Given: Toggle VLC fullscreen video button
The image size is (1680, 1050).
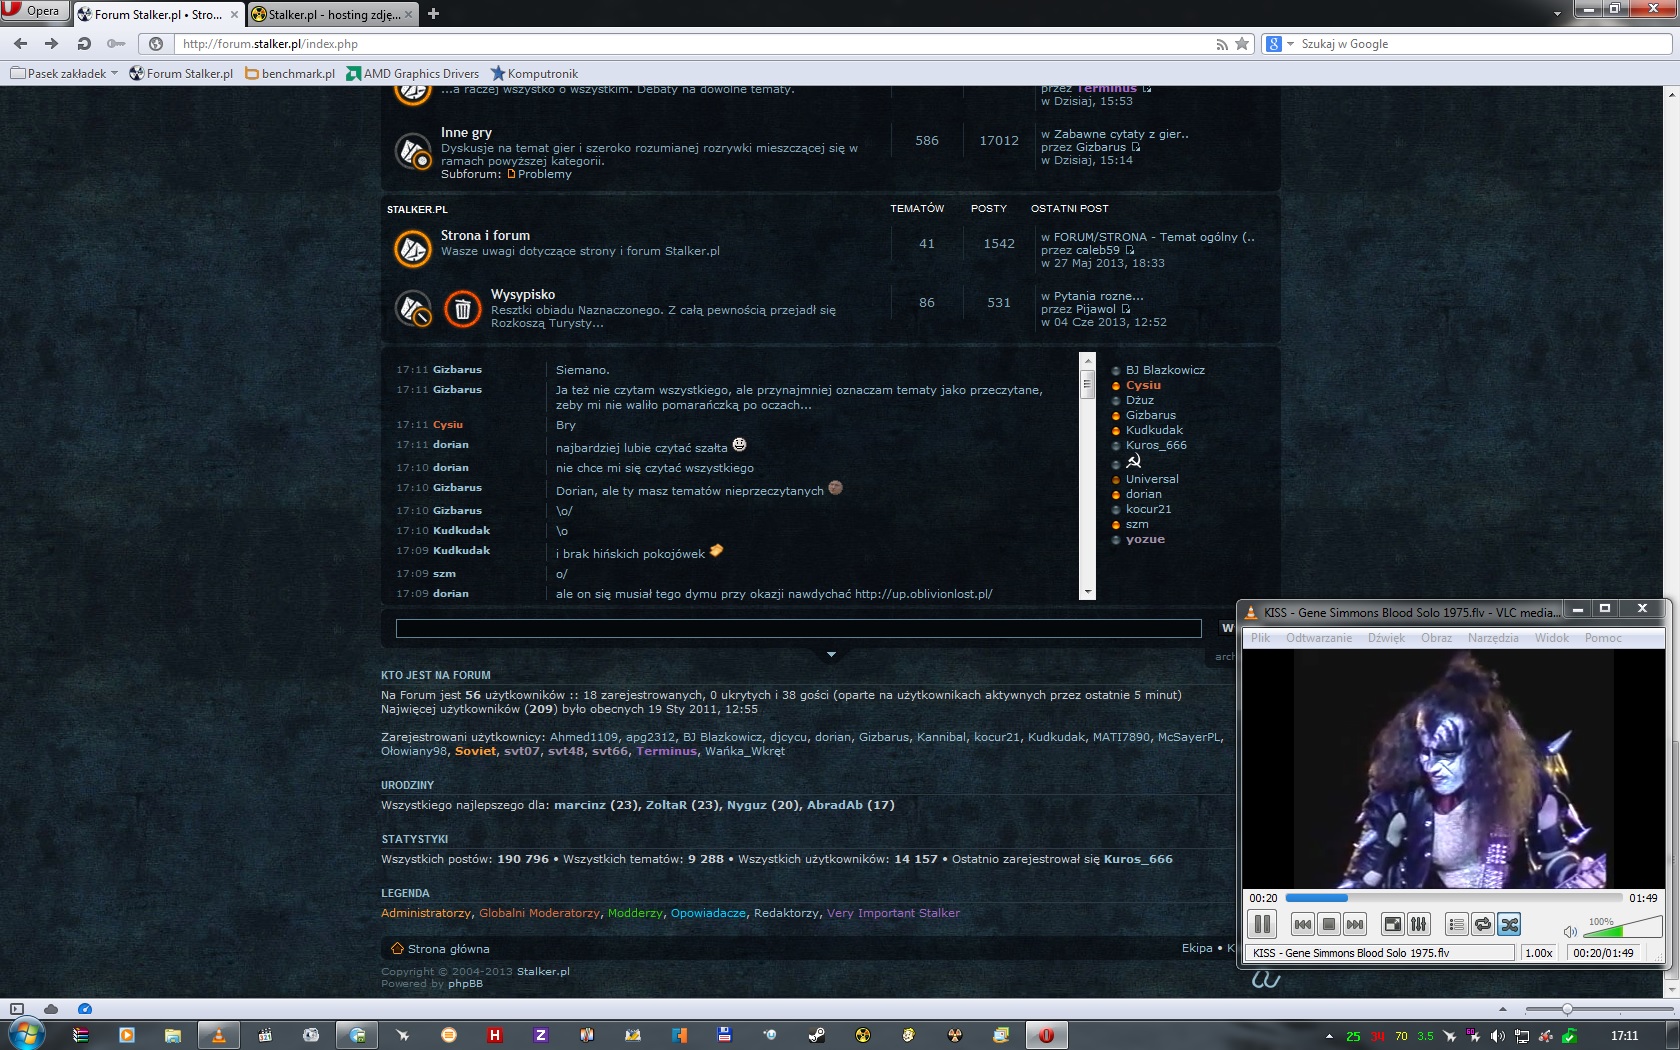Looking at the screenshot, I should click(x=1392, y=924).
